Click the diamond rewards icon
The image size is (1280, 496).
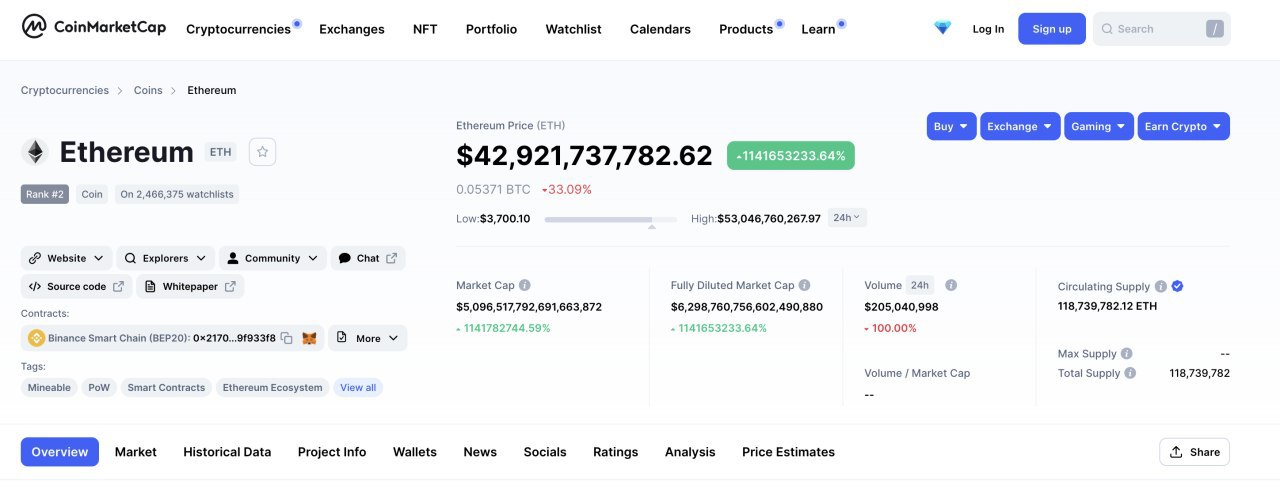click(x=942, y=28)
